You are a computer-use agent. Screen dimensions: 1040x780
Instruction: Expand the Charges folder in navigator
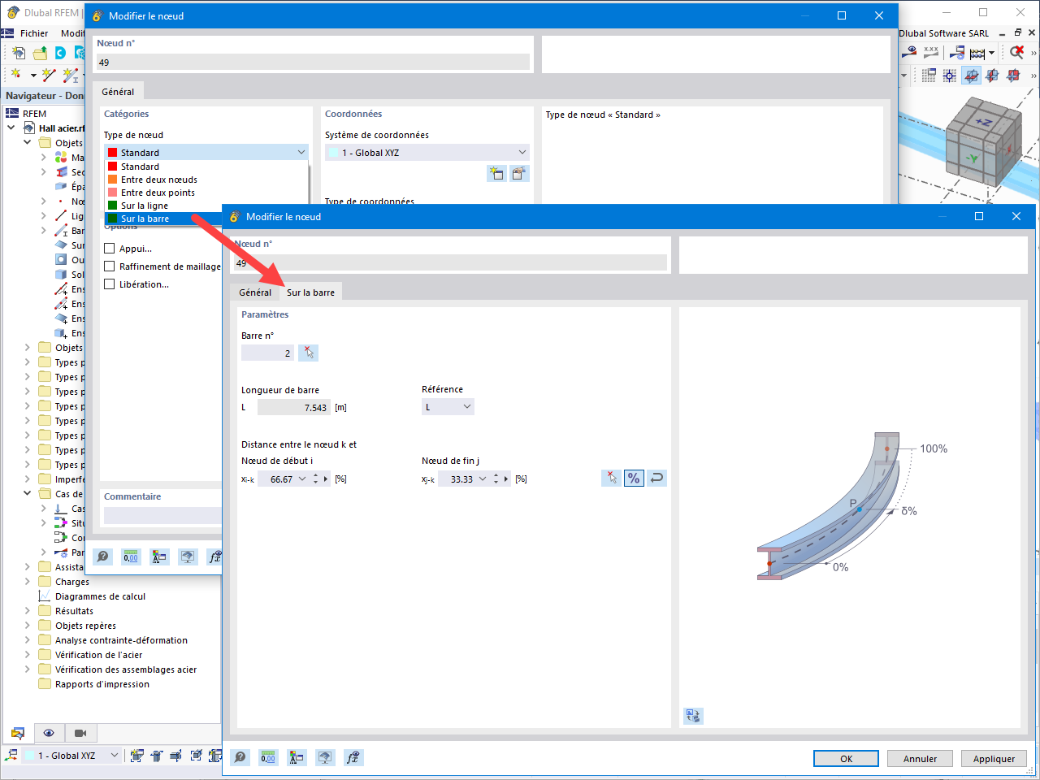[x=27, y=582]
